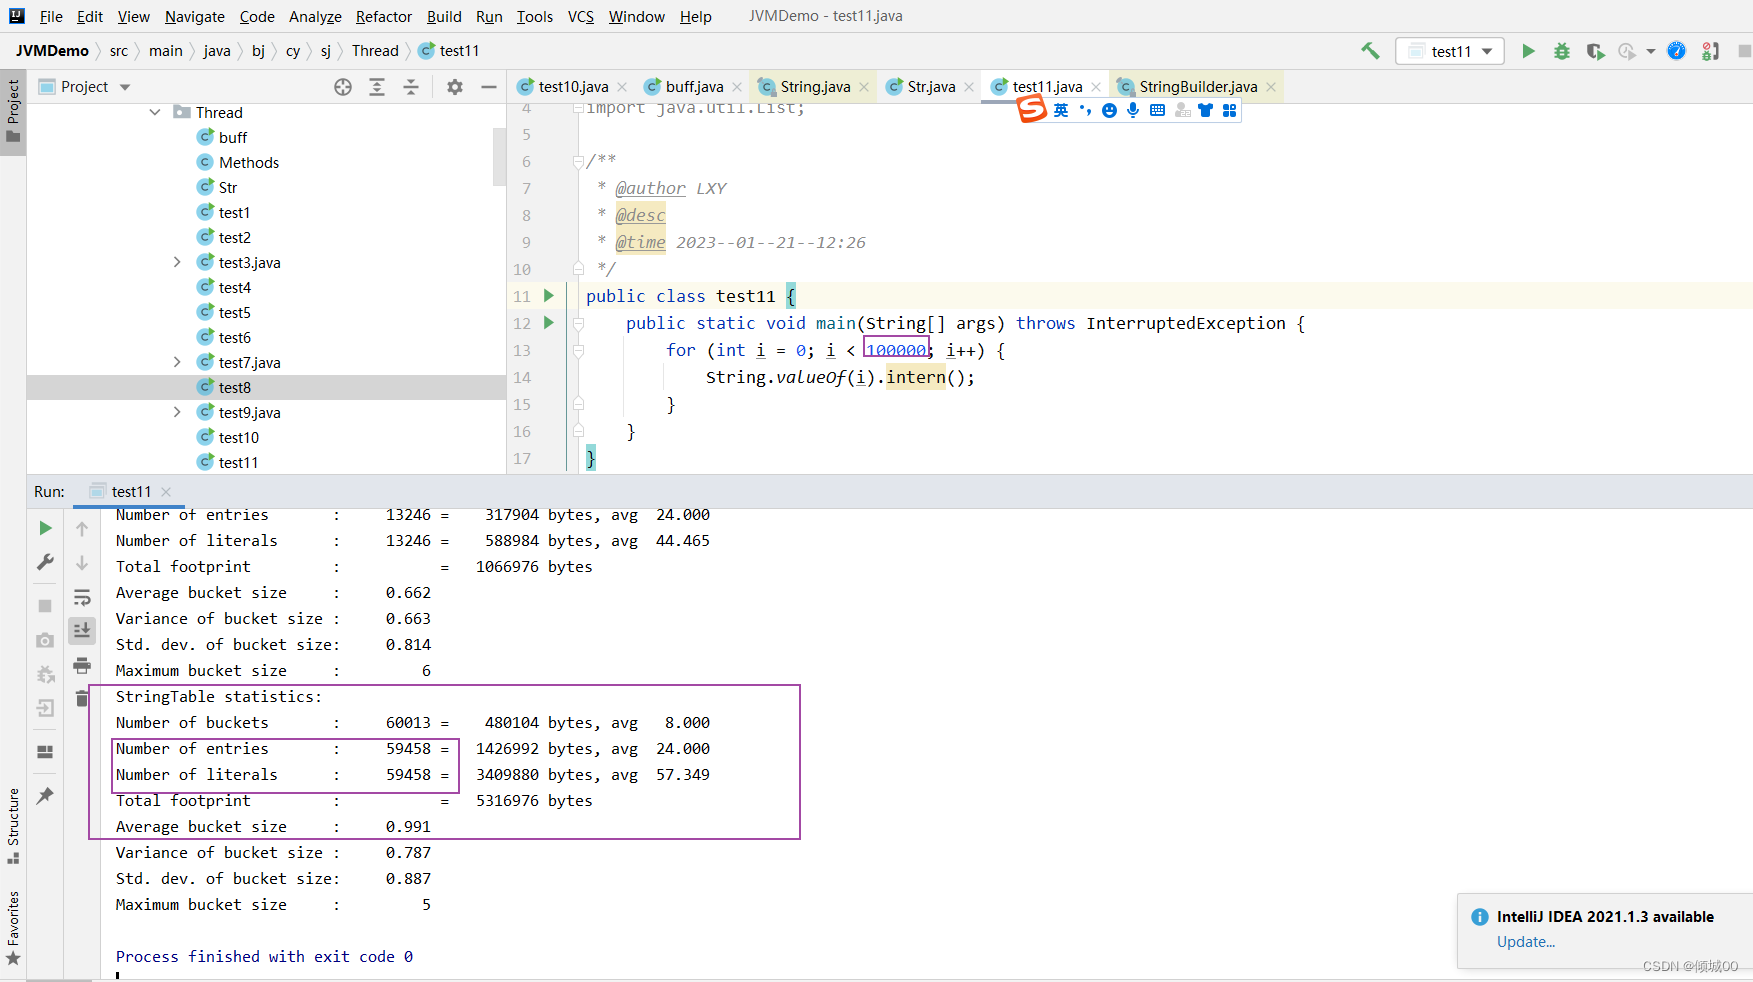Click the down stack trace arrow
1753x982 pixels.
(x=82, y=563)
